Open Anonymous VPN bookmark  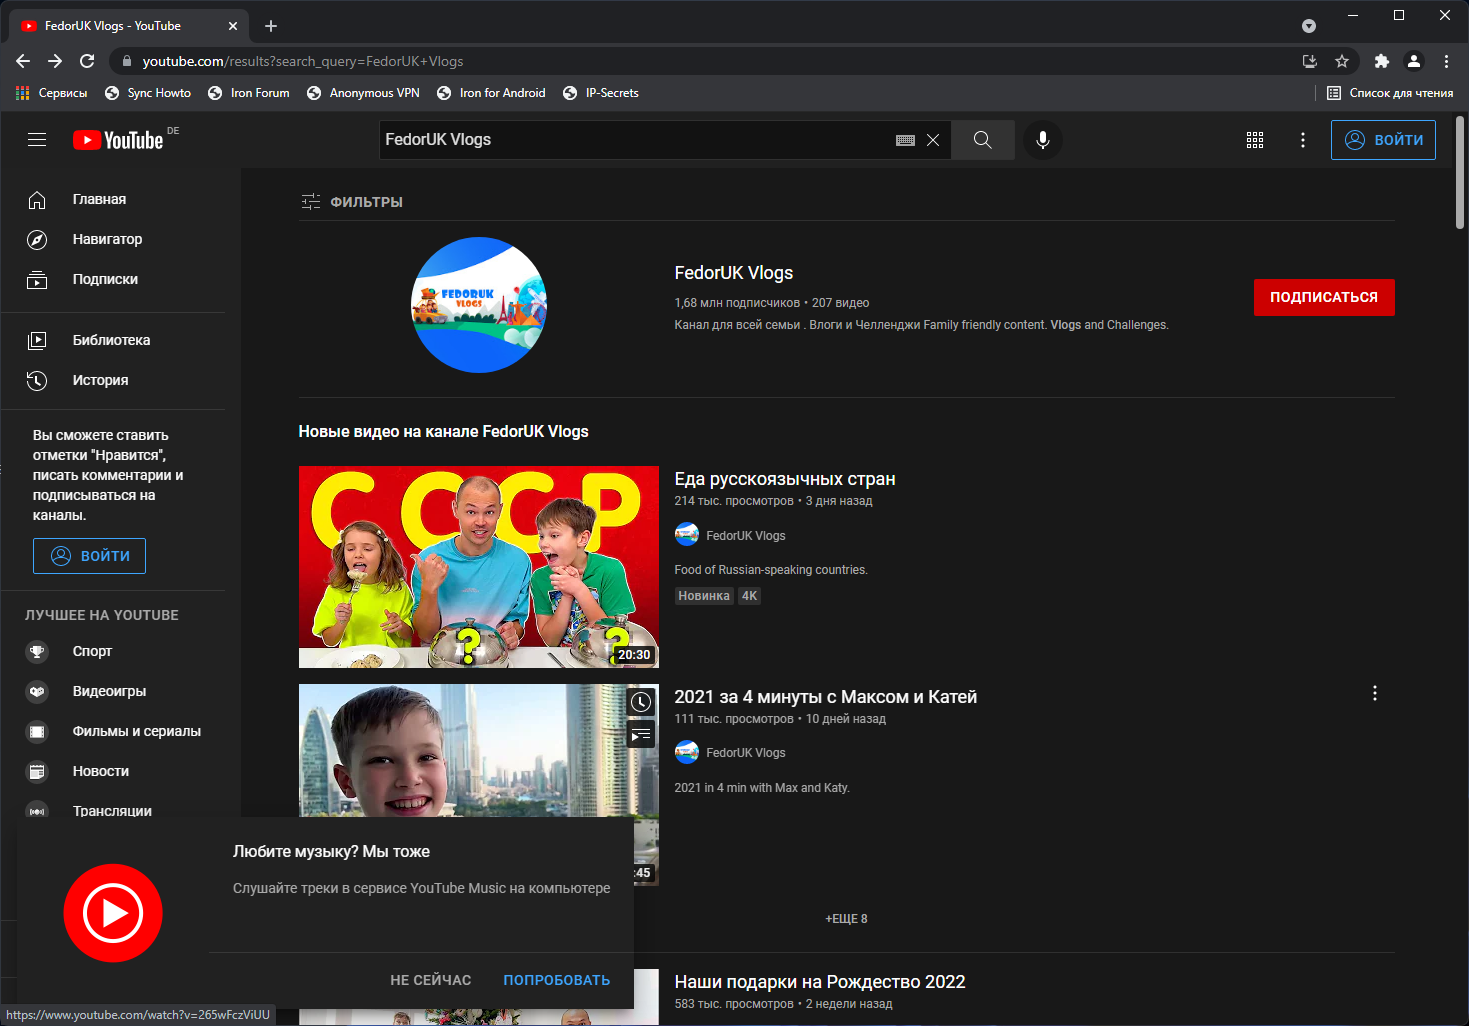coord(363,93)
